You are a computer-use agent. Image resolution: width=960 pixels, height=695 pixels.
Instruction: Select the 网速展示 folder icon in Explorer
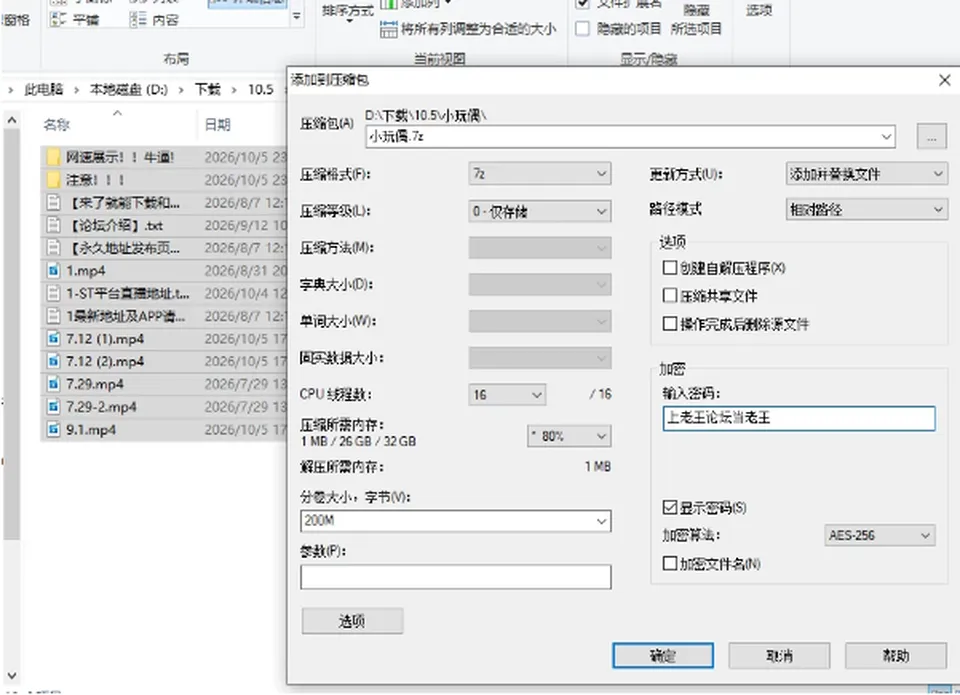click(53, 157)
